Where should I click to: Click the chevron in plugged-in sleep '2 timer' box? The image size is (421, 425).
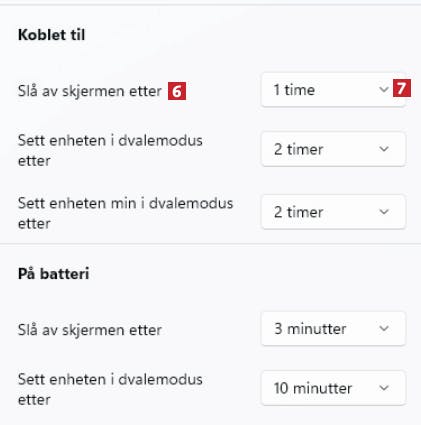click(384, 149)
